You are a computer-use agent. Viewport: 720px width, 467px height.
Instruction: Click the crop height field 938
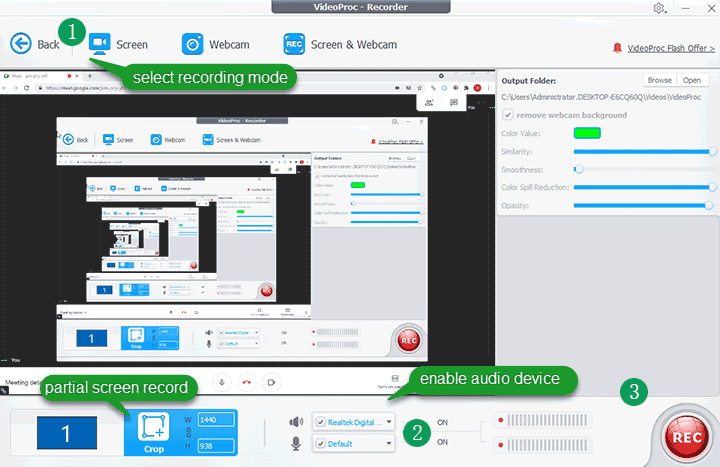(x=216, y=445)
